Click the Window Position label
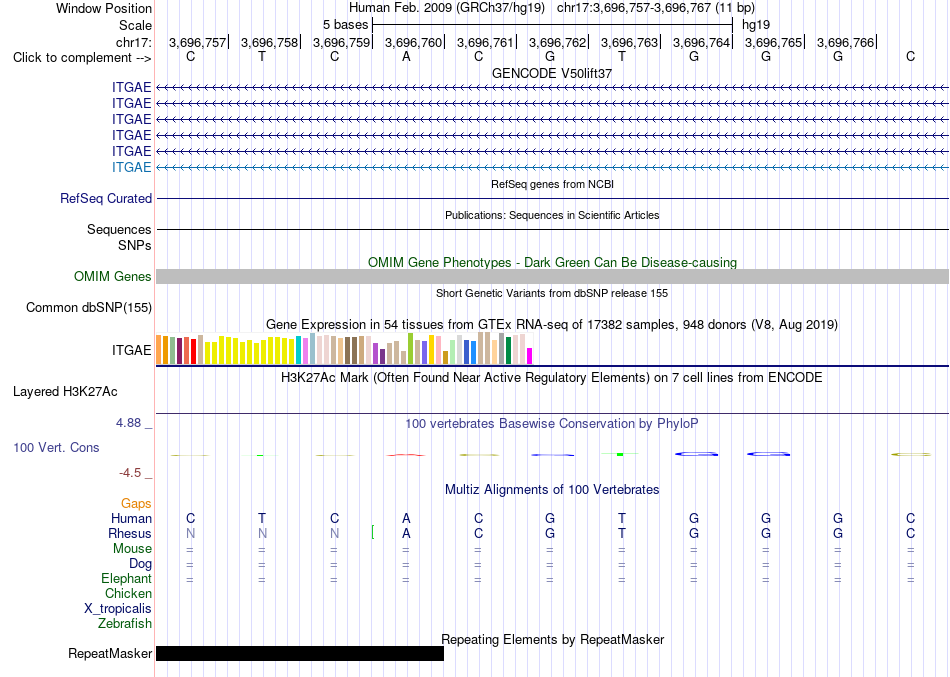 pos(104,8)
